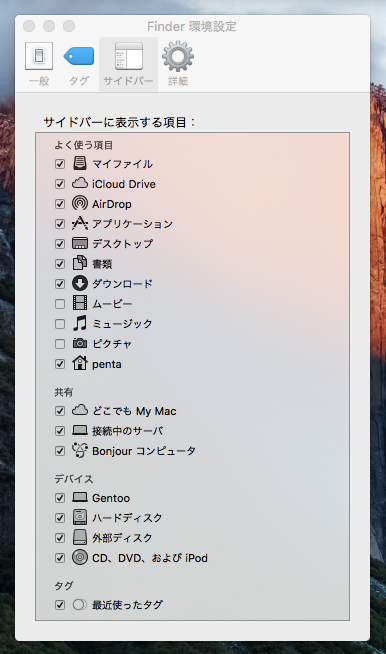Viewport: 386px width, 654px height.
Task: Uncheck the 最近使ったタグ checkbox
Action: click(x=60, y=605)
